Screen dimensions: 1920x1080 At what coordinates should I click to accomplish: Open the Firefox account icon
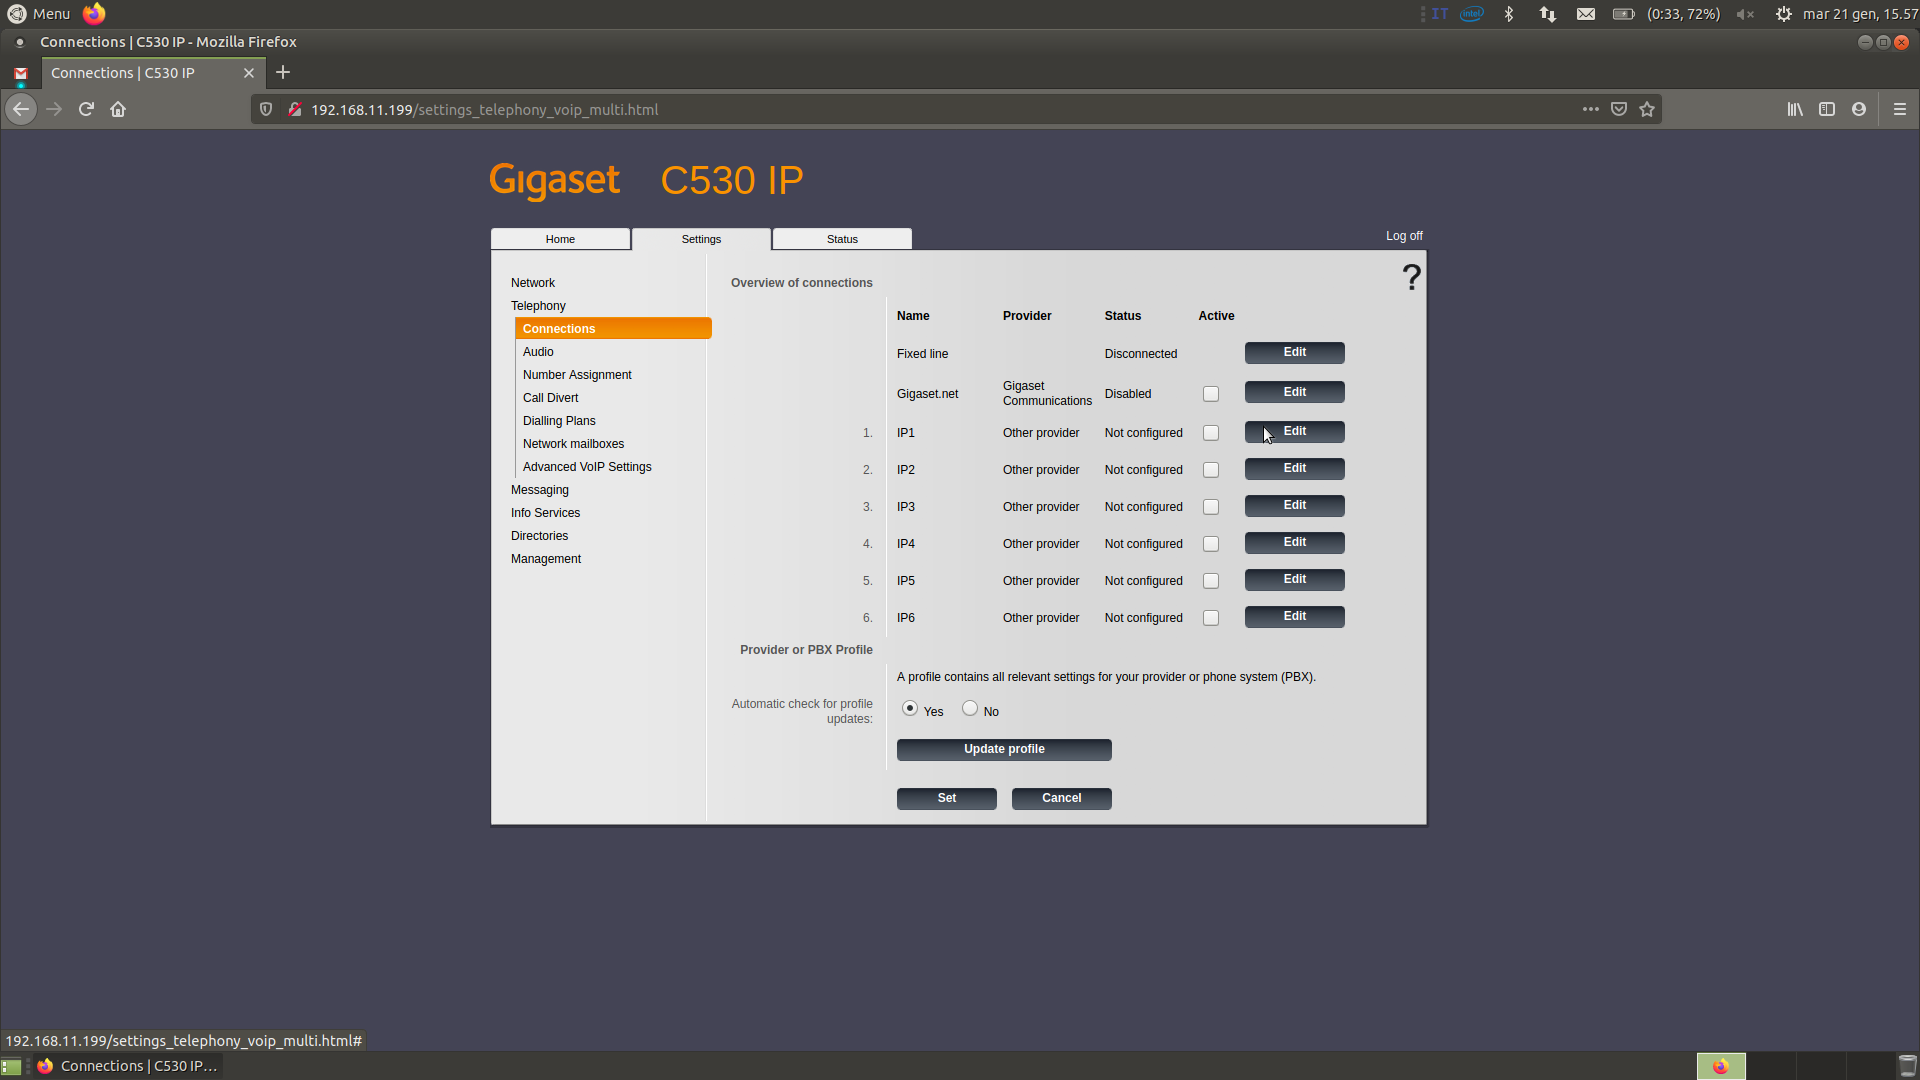click(1859, 109)
